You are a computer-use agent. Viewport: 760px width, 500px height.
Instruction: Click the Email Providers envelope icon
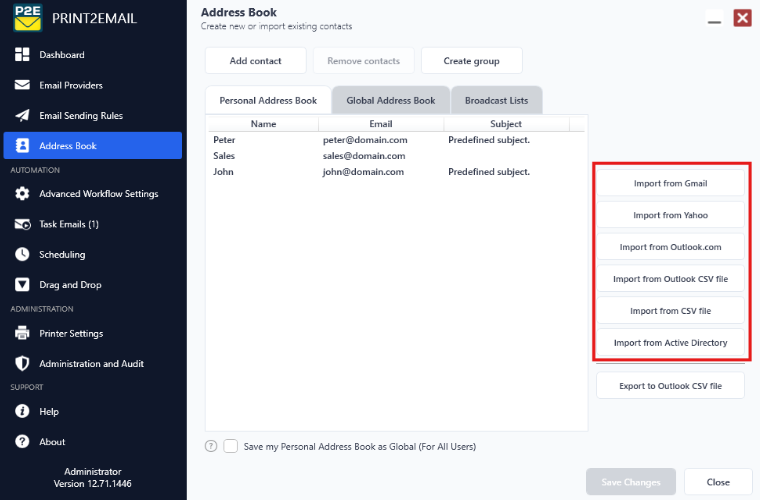click(22, 85)
